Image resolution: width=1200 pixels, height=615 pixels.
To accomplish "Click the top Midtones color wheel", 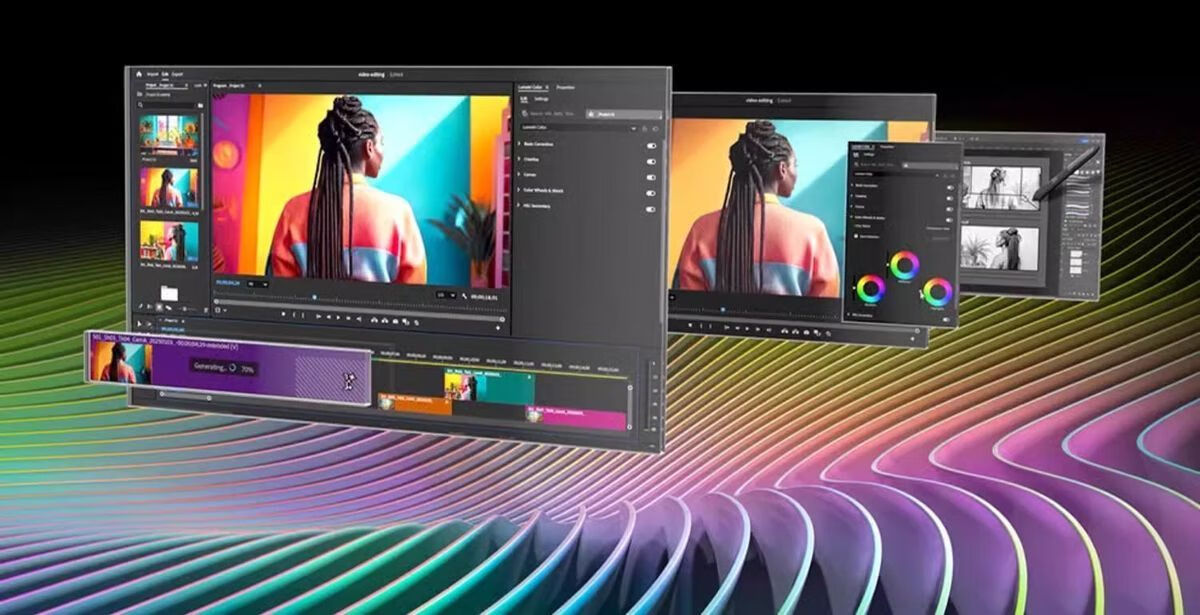I will [x=904, y=265].
